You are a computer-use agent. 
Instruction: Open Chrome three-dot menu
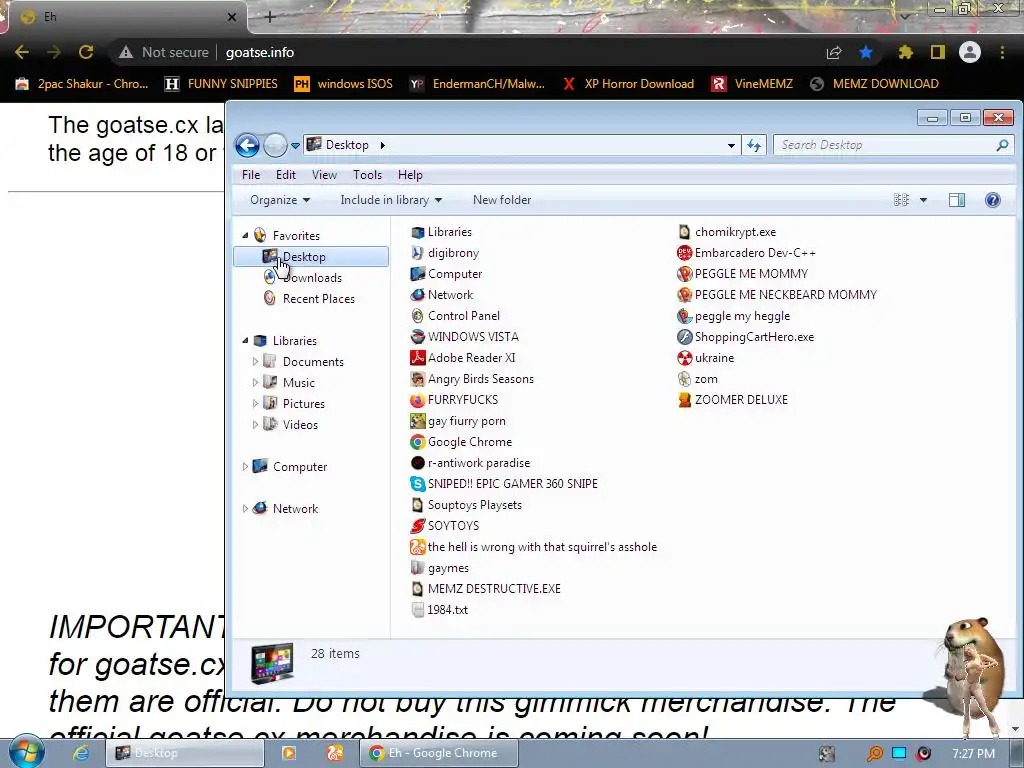click(1002, 52)
